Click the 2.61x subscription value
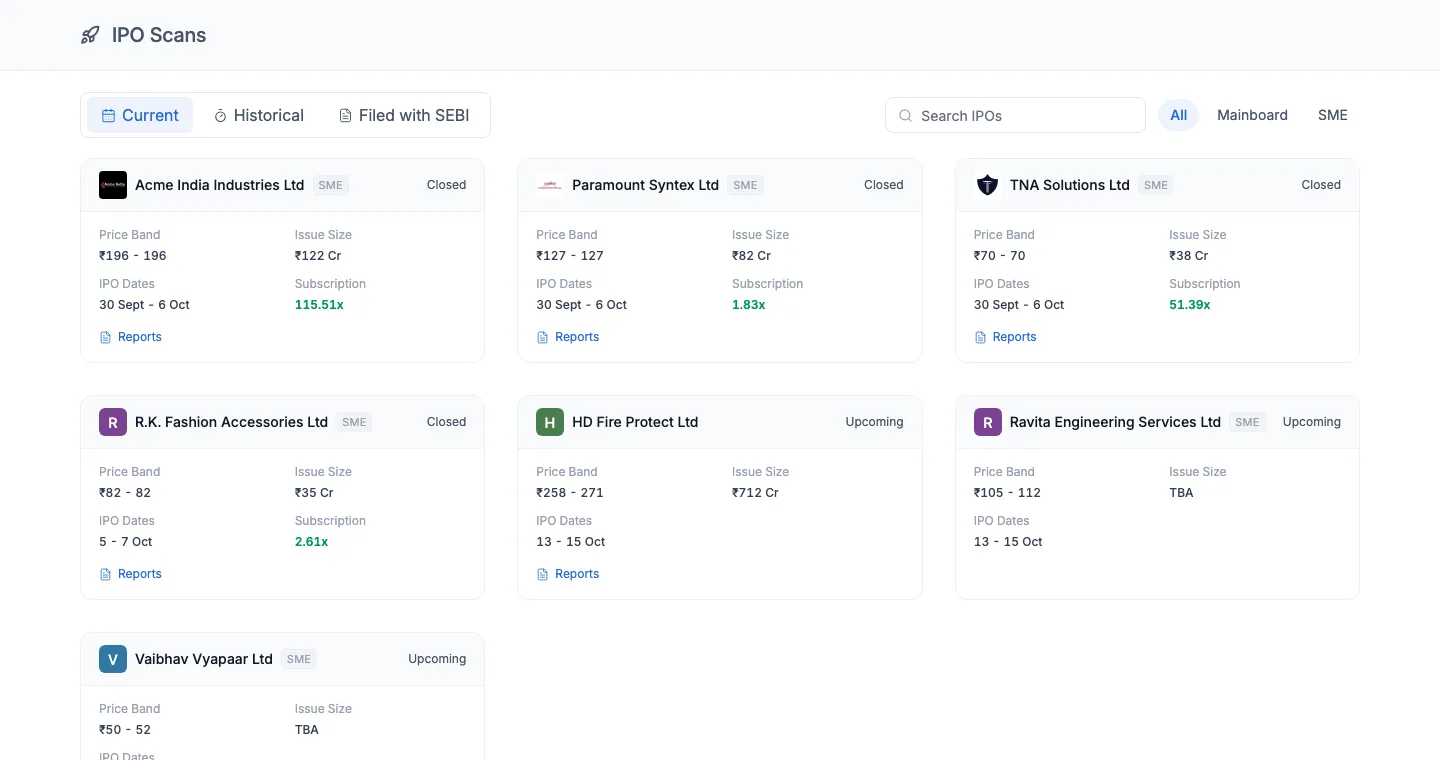This screenshot has height=760, width=1440. pos(312,542)
